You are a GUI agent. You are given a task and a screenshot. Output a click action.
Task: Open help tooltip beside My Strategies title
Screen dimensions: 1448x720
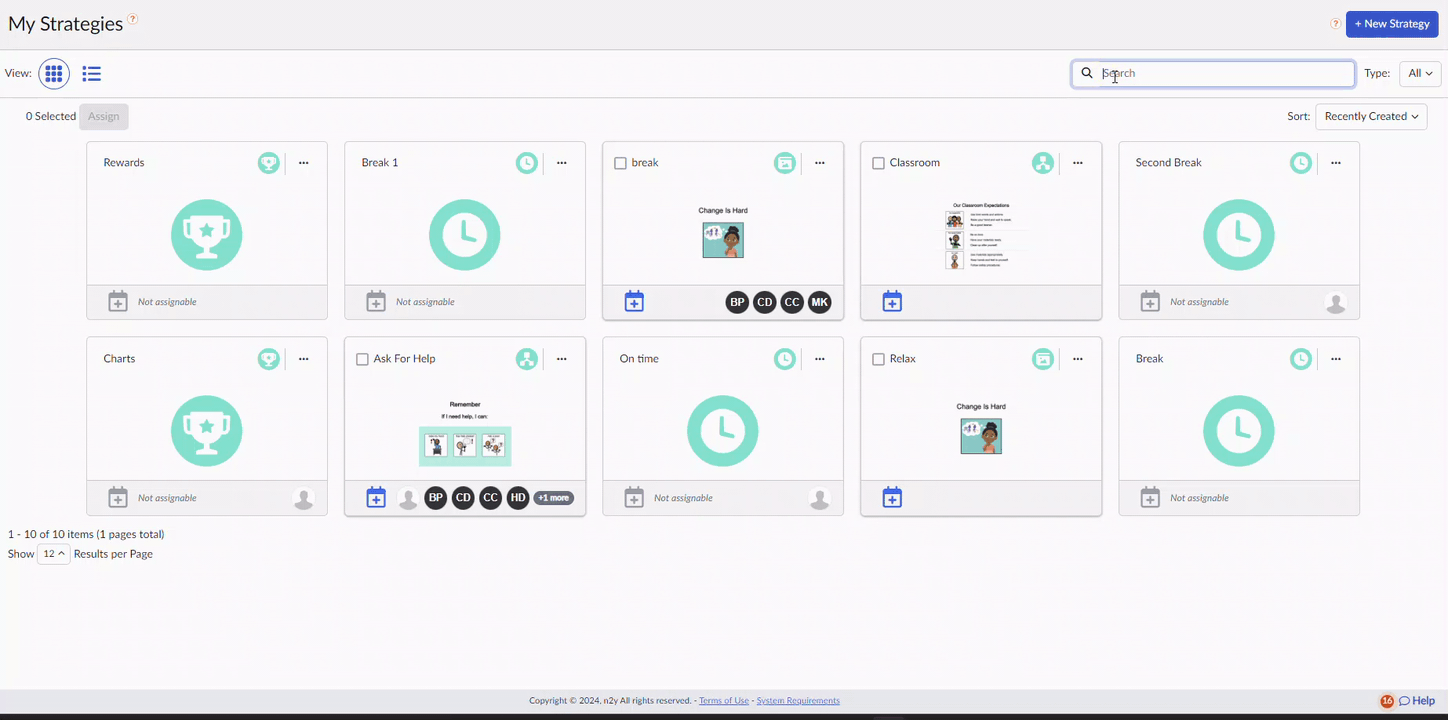133,18
